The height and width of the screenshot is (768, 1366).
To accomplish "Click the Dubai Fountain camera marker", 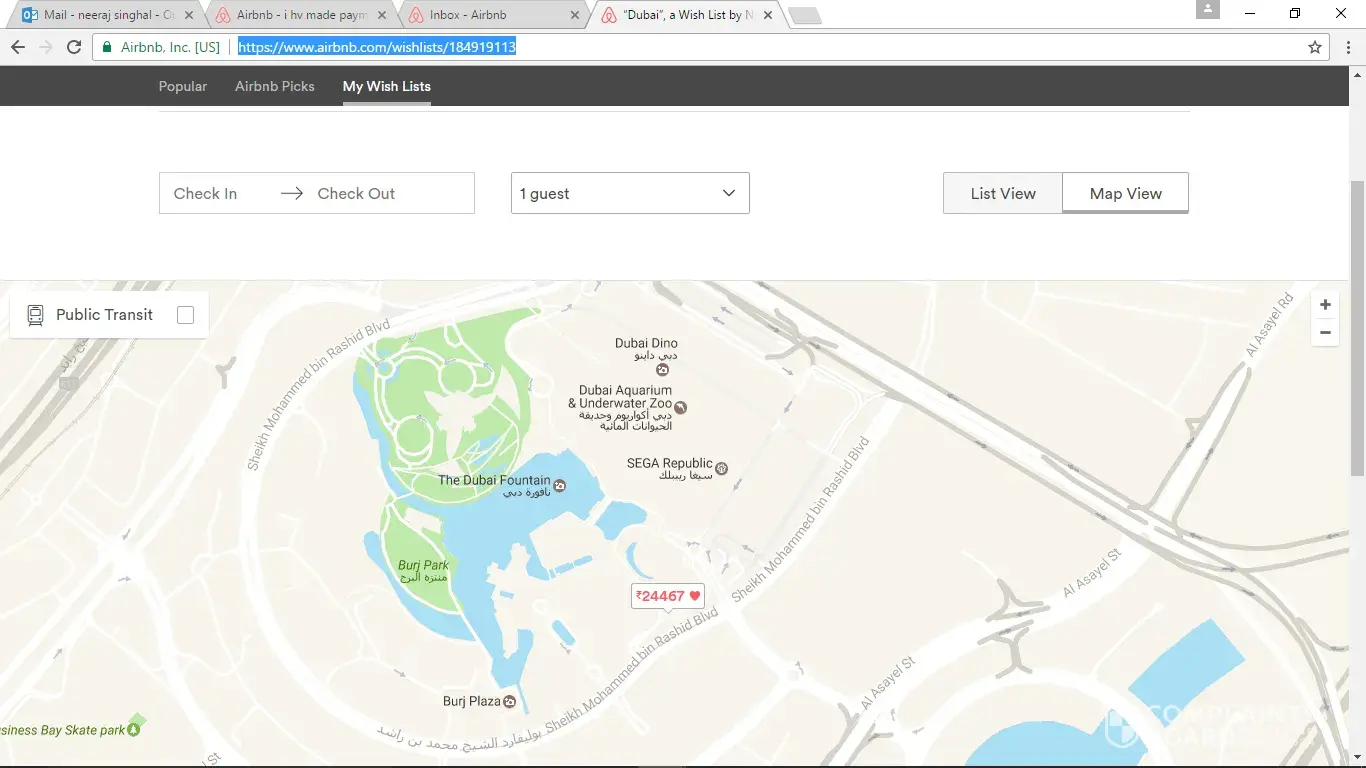I will (560, 486).
